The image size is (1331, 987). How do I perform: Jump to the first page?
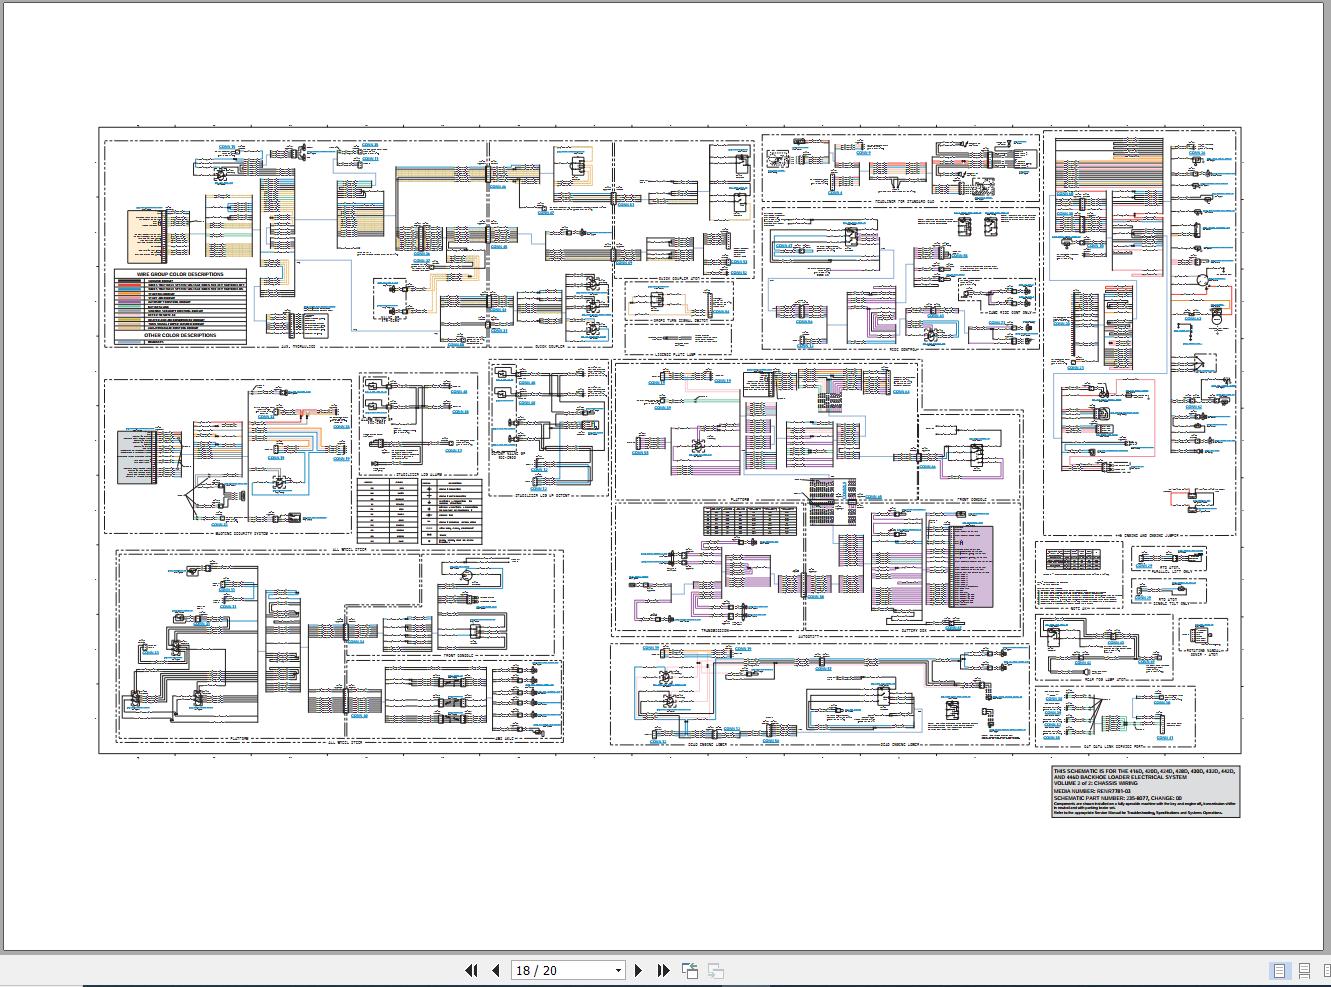[x=471, y=970]
